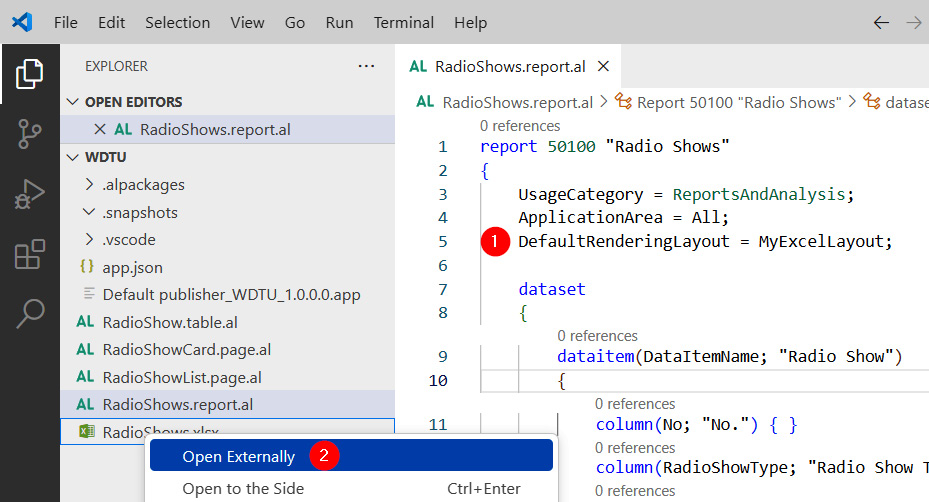
Task: Open RadioShowCard.page.al in the explorer
Action: point(187,349)
